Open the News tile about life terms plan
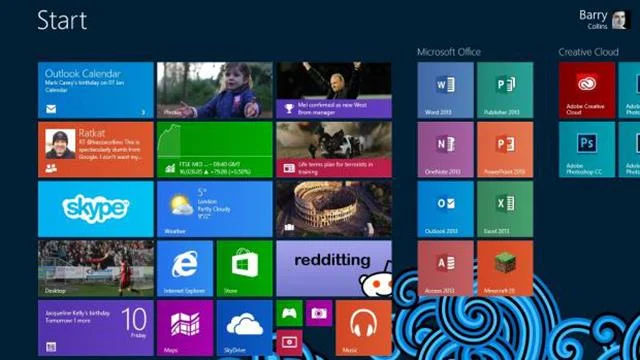The height and width of the screenshot is (360, 640). (334, 150)
